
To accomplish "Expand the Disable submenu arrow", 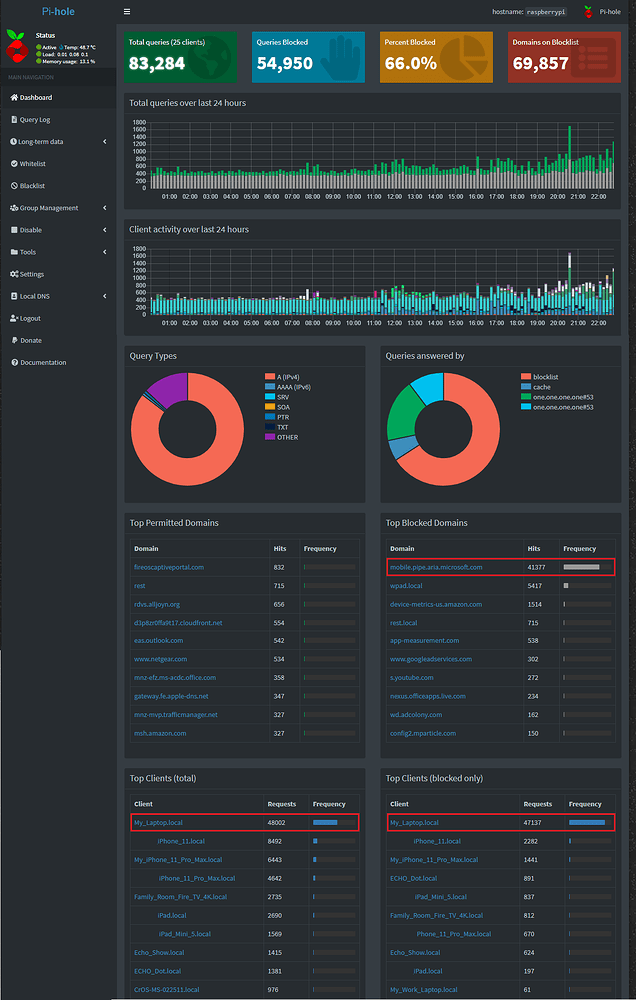I will click(105, 230).
